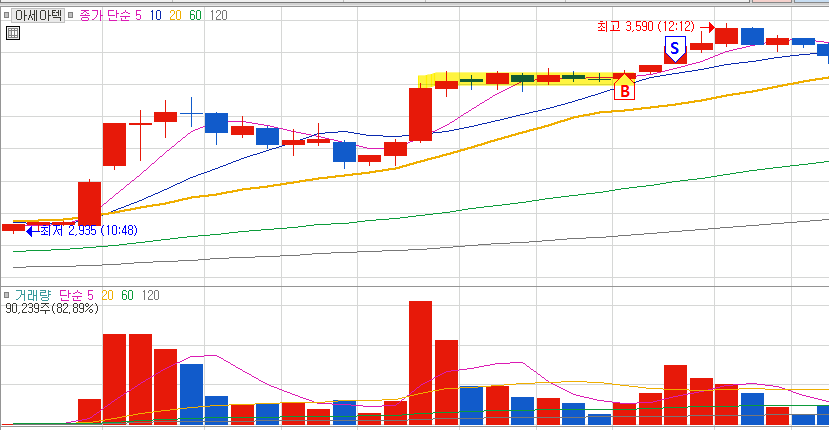Select the 5-period price moving average legend

[139, 15]
